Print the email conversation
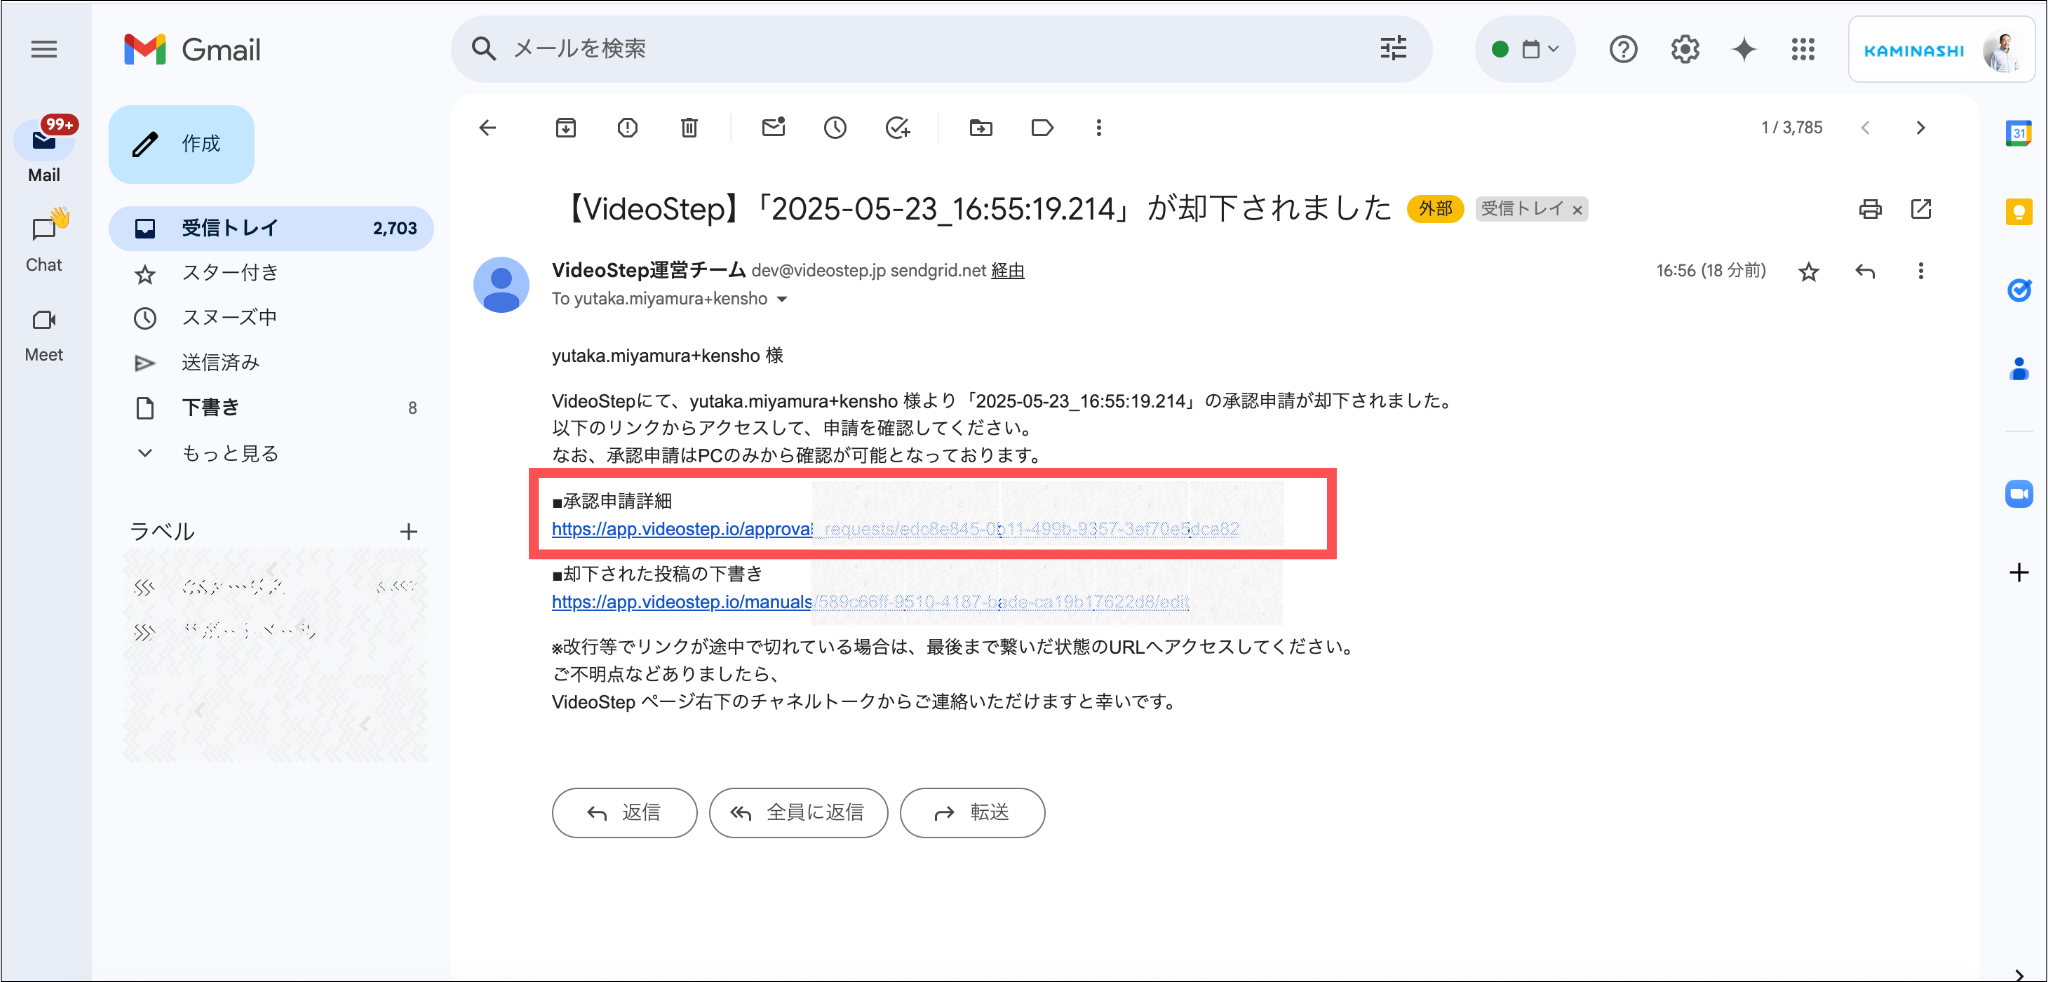 (x=1870, y=208)
